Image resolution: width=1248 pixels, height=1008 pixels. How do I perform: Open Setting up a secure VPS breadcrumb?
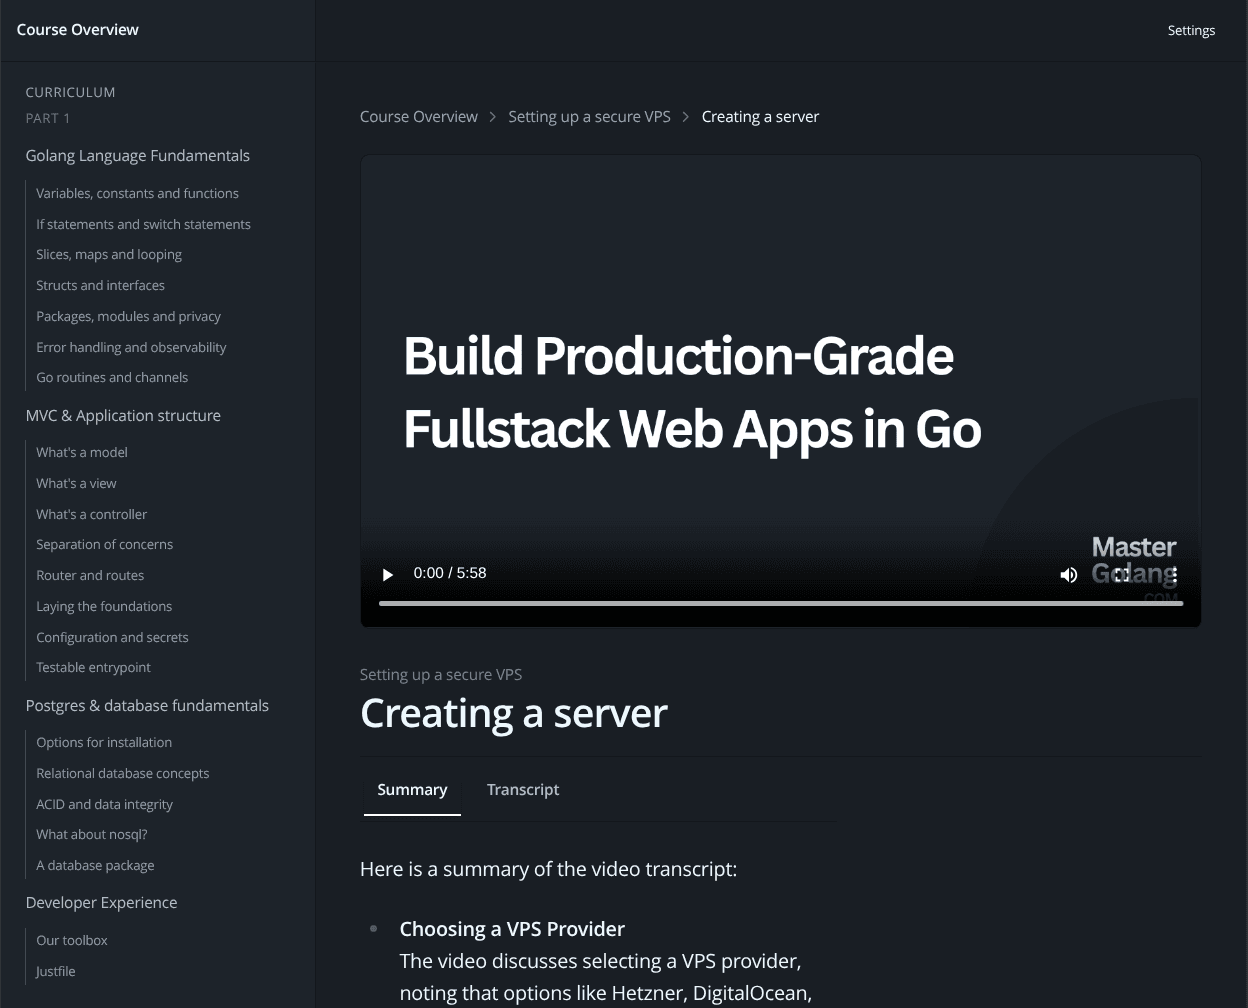point(589,116)
